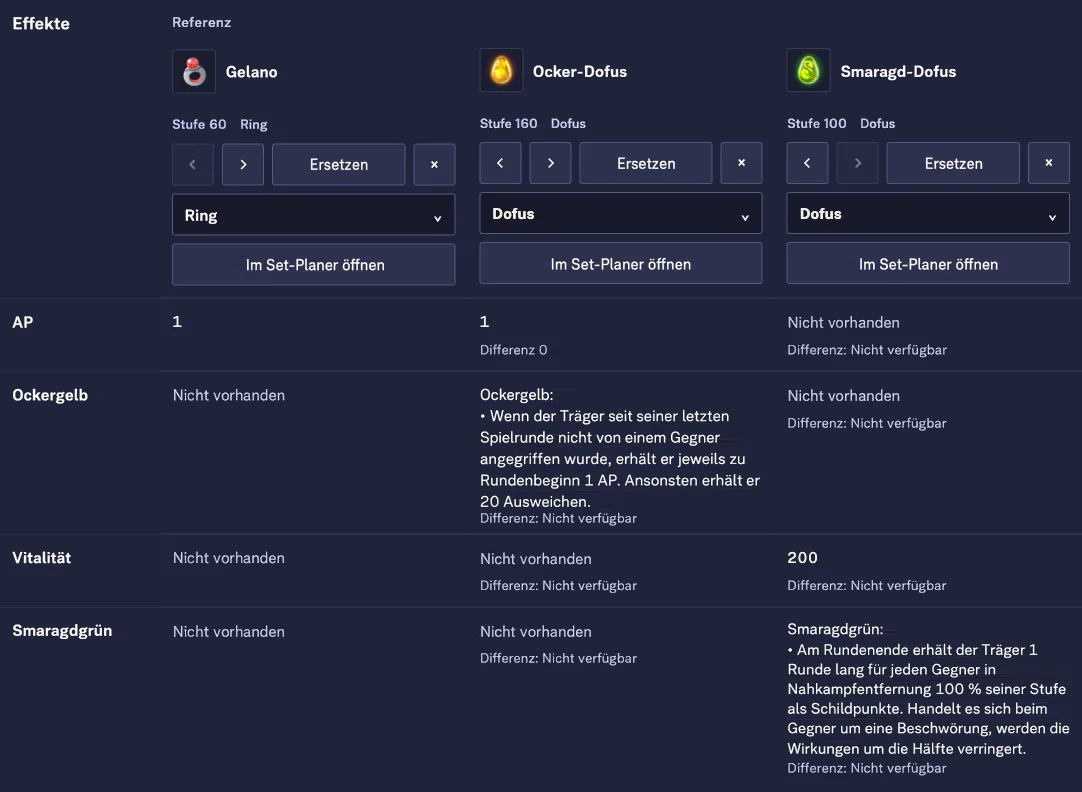Move Ocker-Dofus right with the arrow
The image size is (1082, 792).
(550, 163)
